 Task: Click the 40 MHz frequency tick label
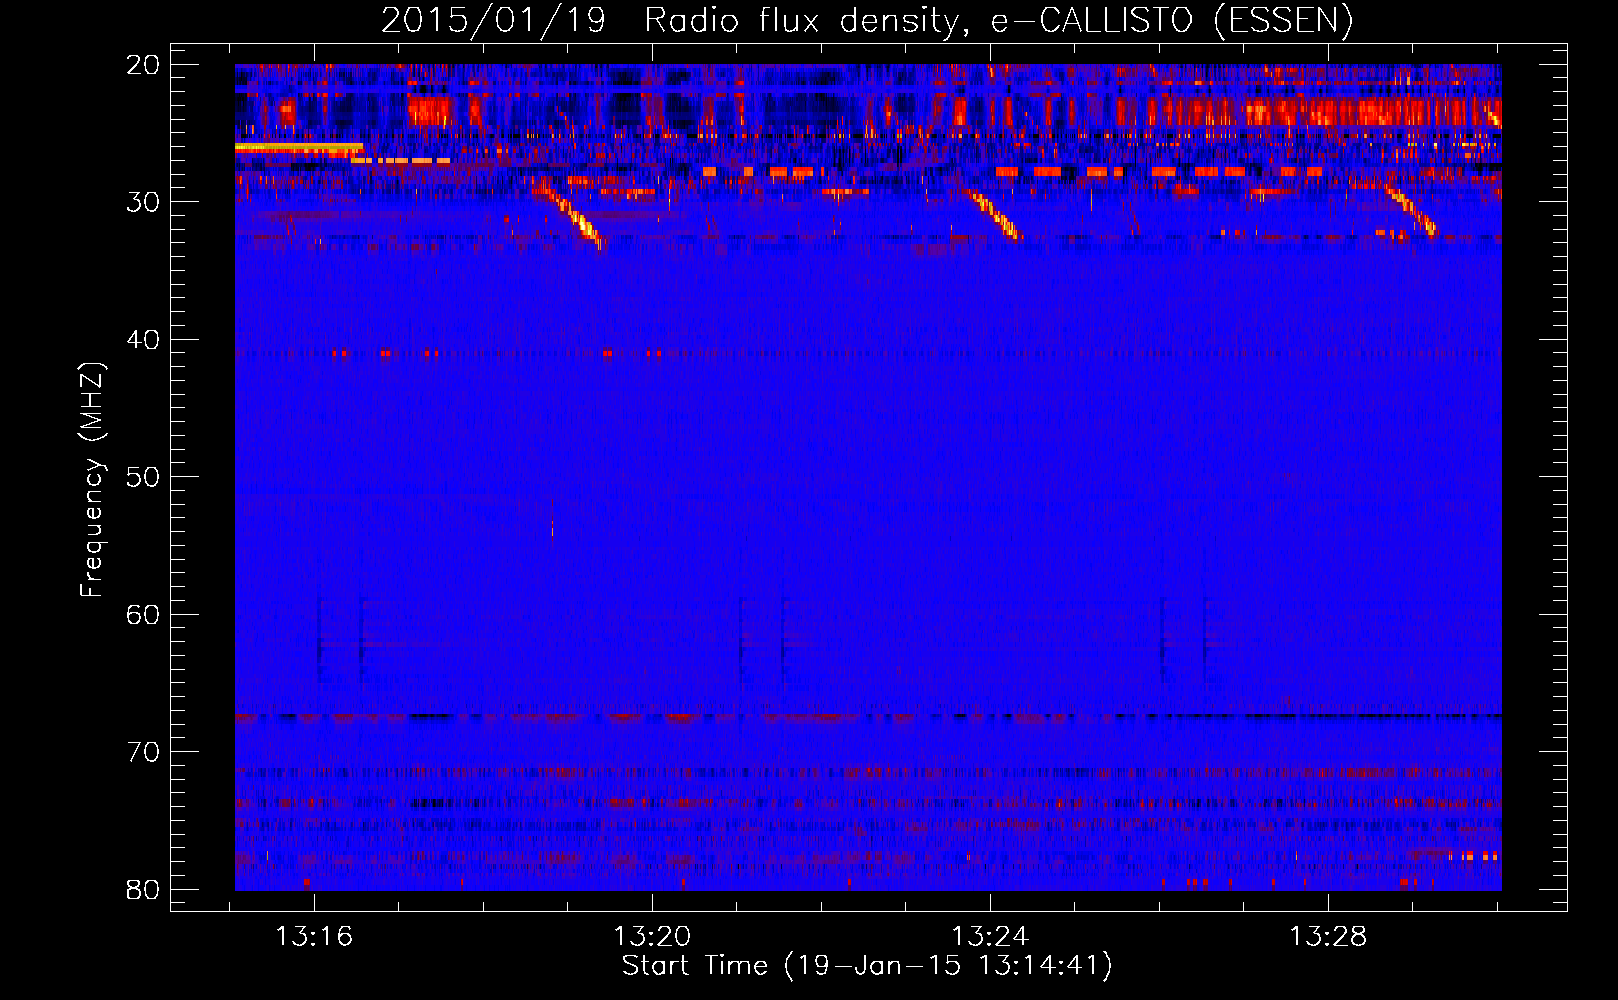point(143,340)
